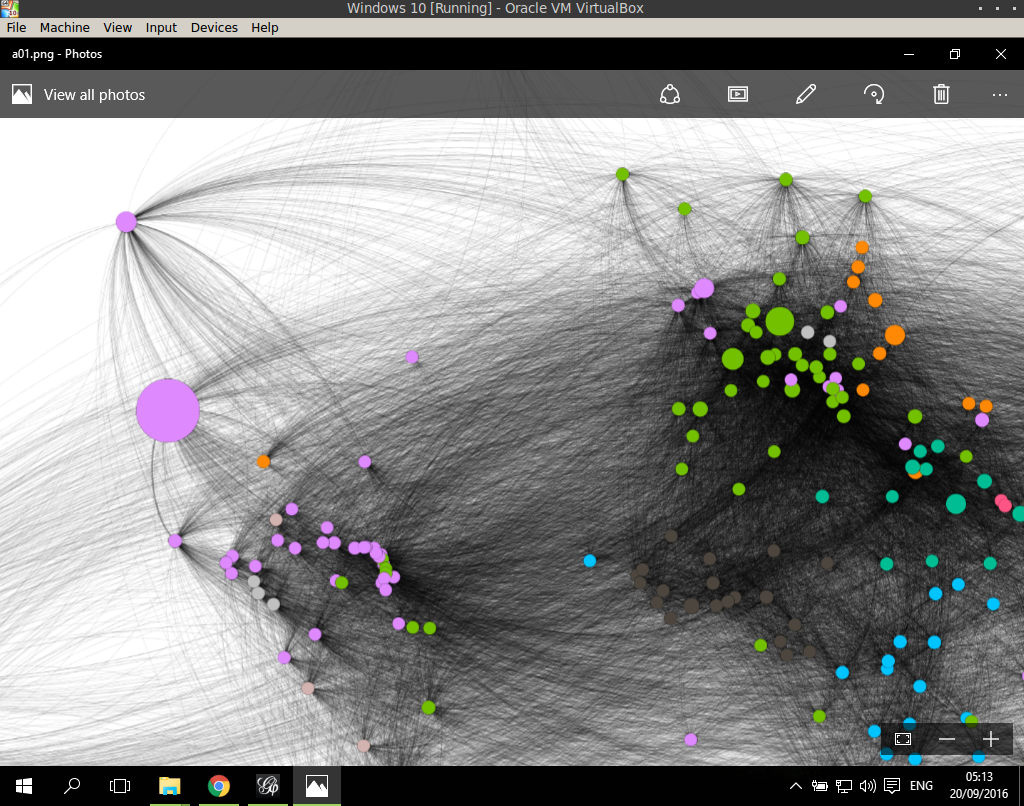Toggle fit-to-window view icon
This screenshot has width=1024, height=806.
(x=903, y=739)
